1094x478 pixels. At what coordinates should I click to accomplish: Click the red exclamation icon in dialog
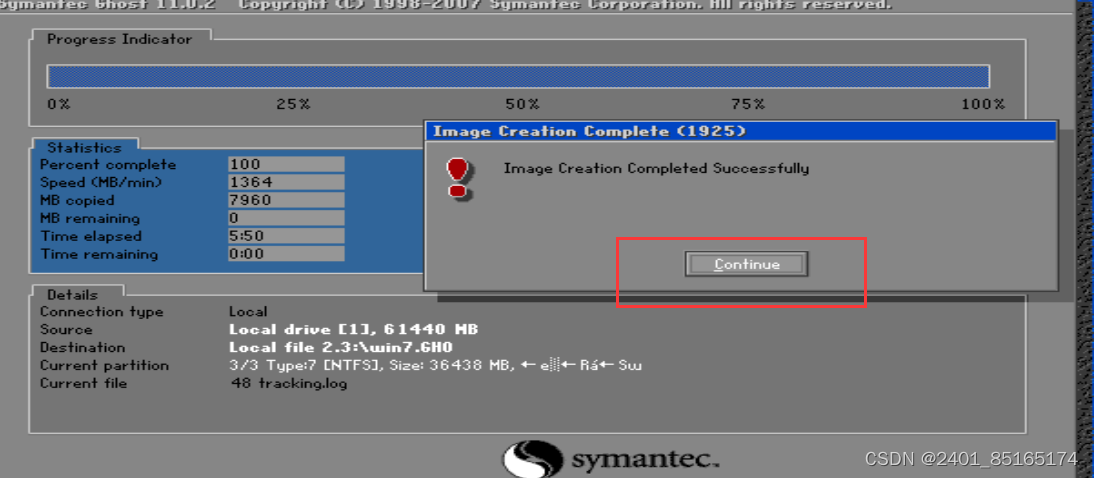click(458, 177)
